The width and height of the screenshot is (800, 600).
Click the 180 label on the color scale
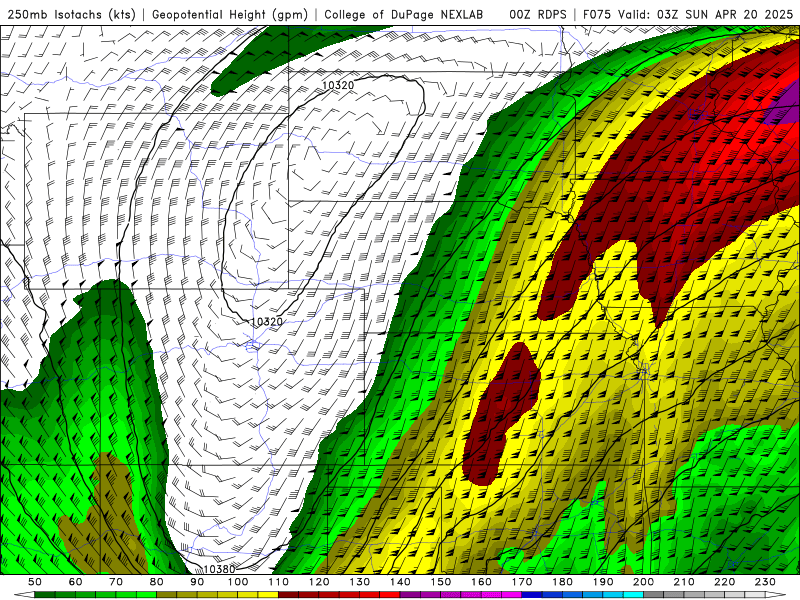coord(563,582)
